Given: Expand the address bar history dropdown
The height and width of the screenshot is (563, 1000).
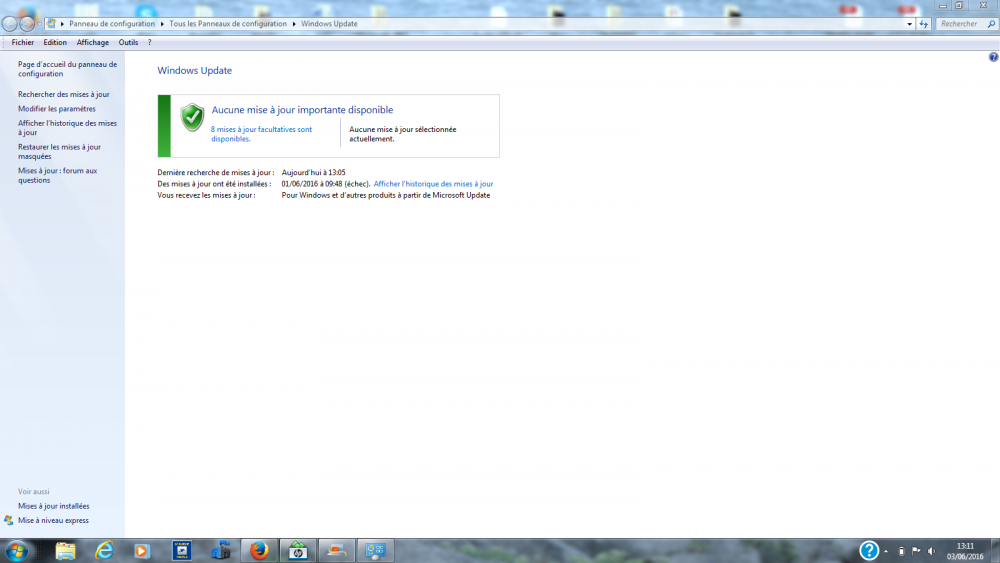Looking at the screenshot, I should [909, 23].
